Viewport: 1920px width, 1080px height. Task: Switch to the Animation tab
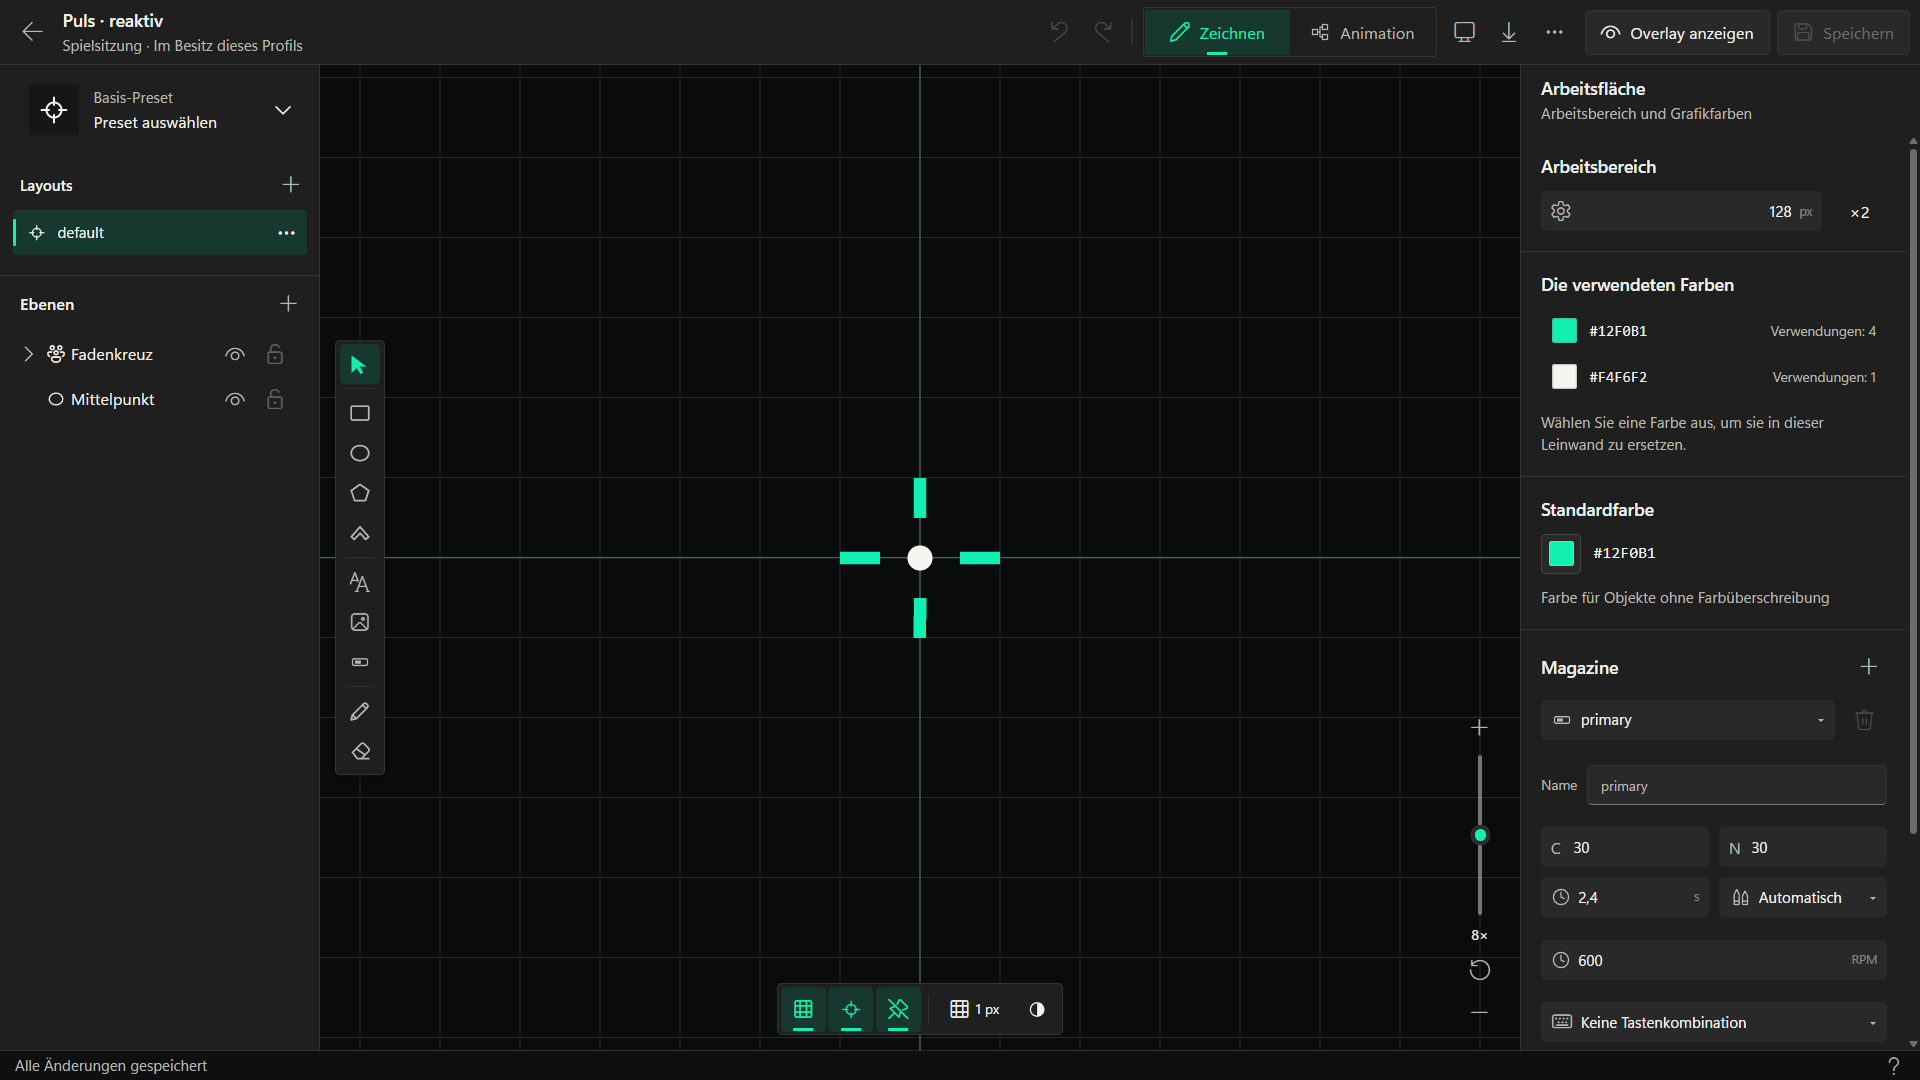(1362, 33)
